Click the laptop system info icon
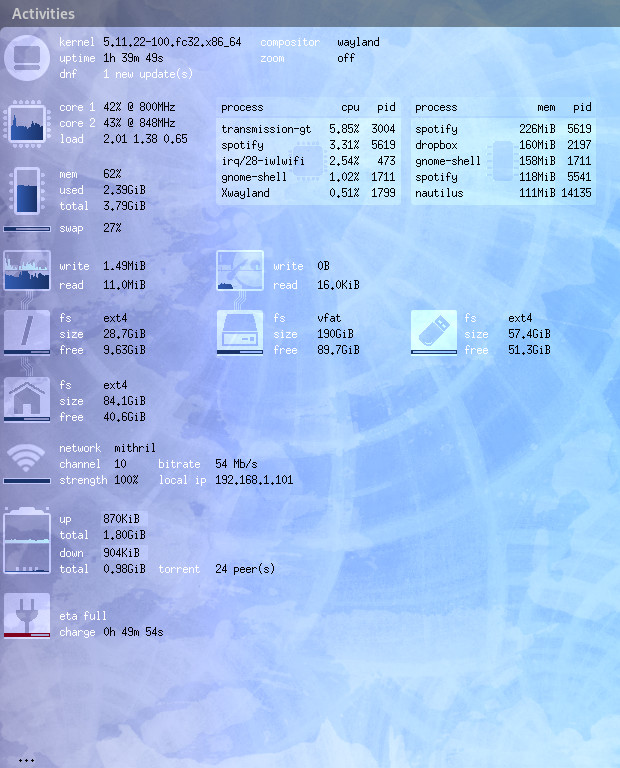 tap(27, 58)
